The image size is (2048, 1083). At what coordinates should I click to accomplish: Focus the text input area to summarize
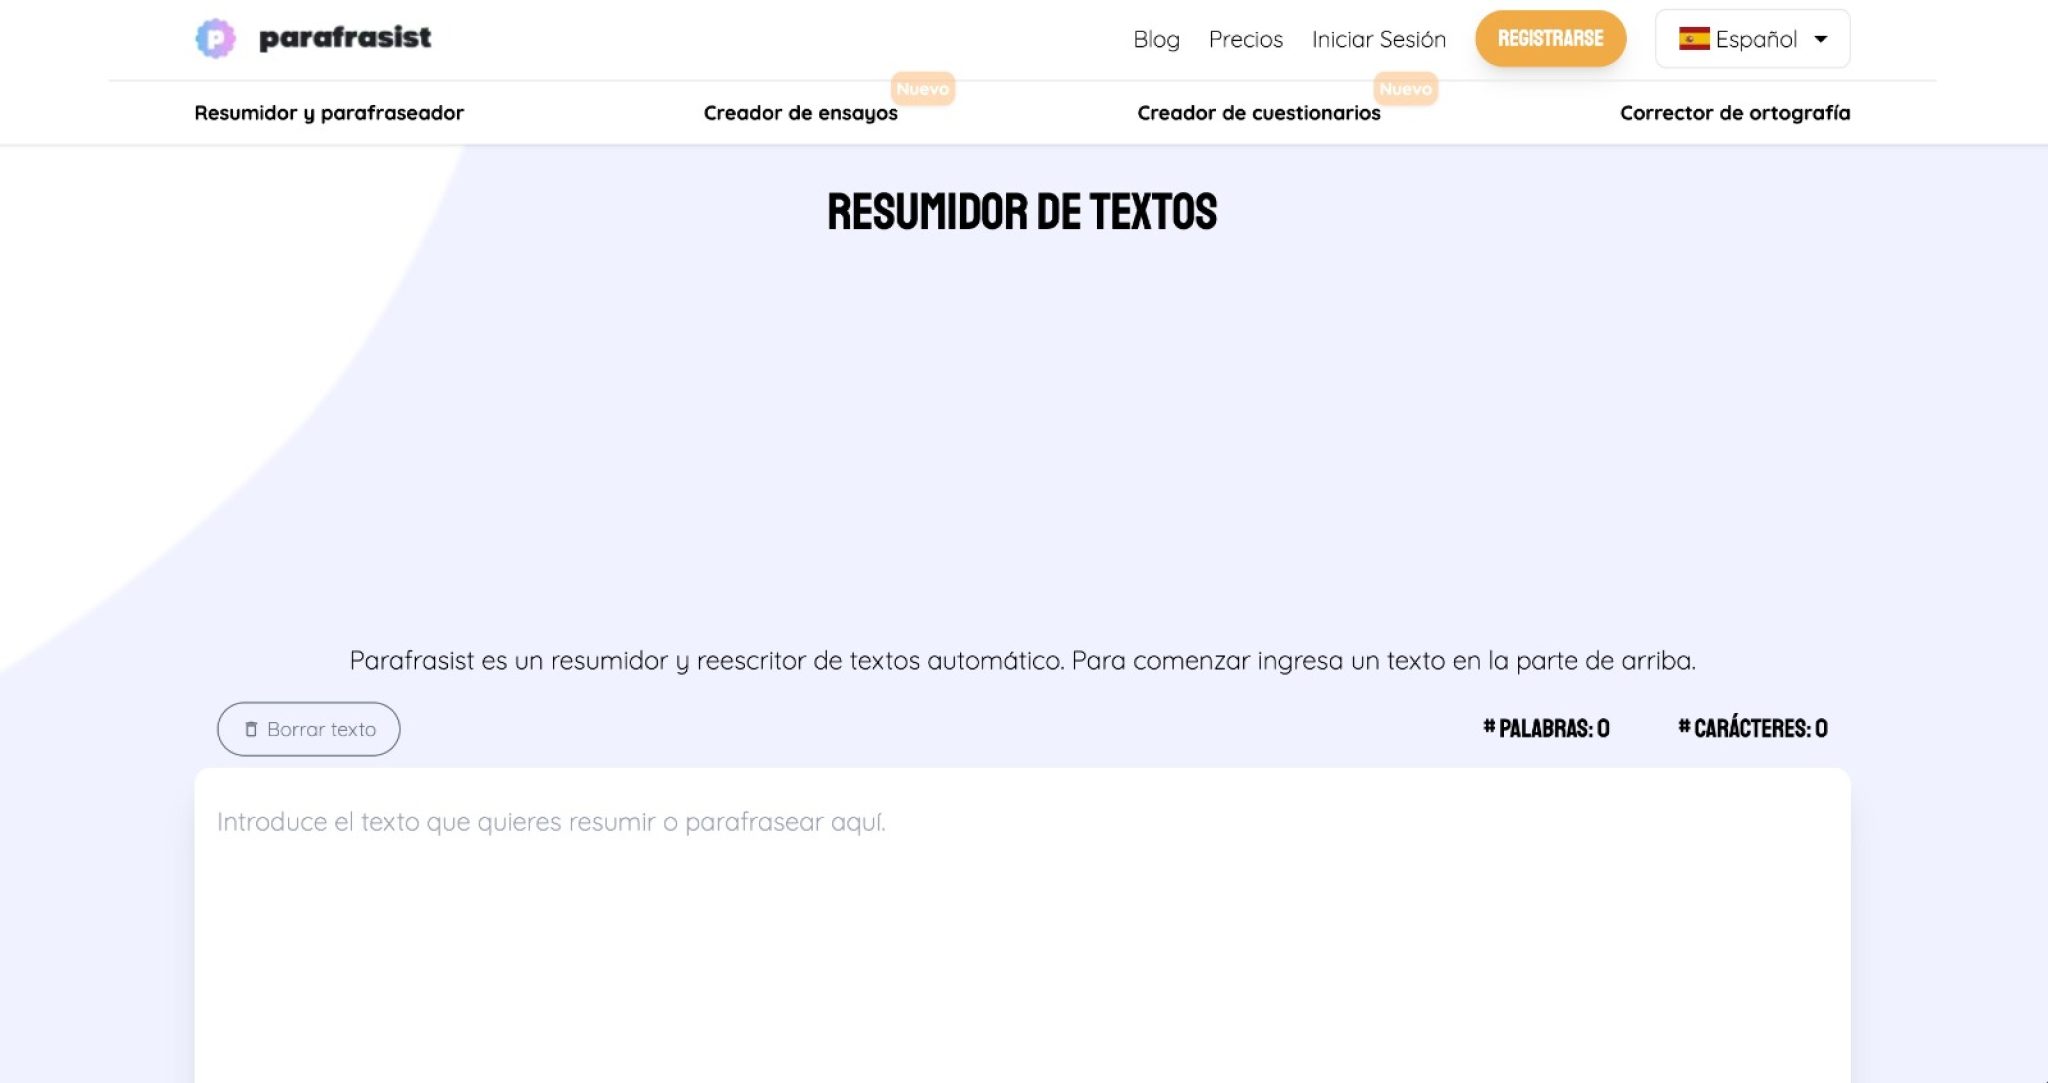click(x=1022, y=925)
